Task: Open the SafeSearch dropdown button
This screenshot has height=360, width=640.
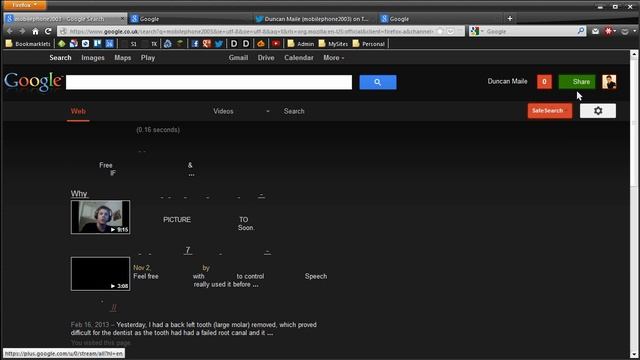Action: tap(549, 111)
